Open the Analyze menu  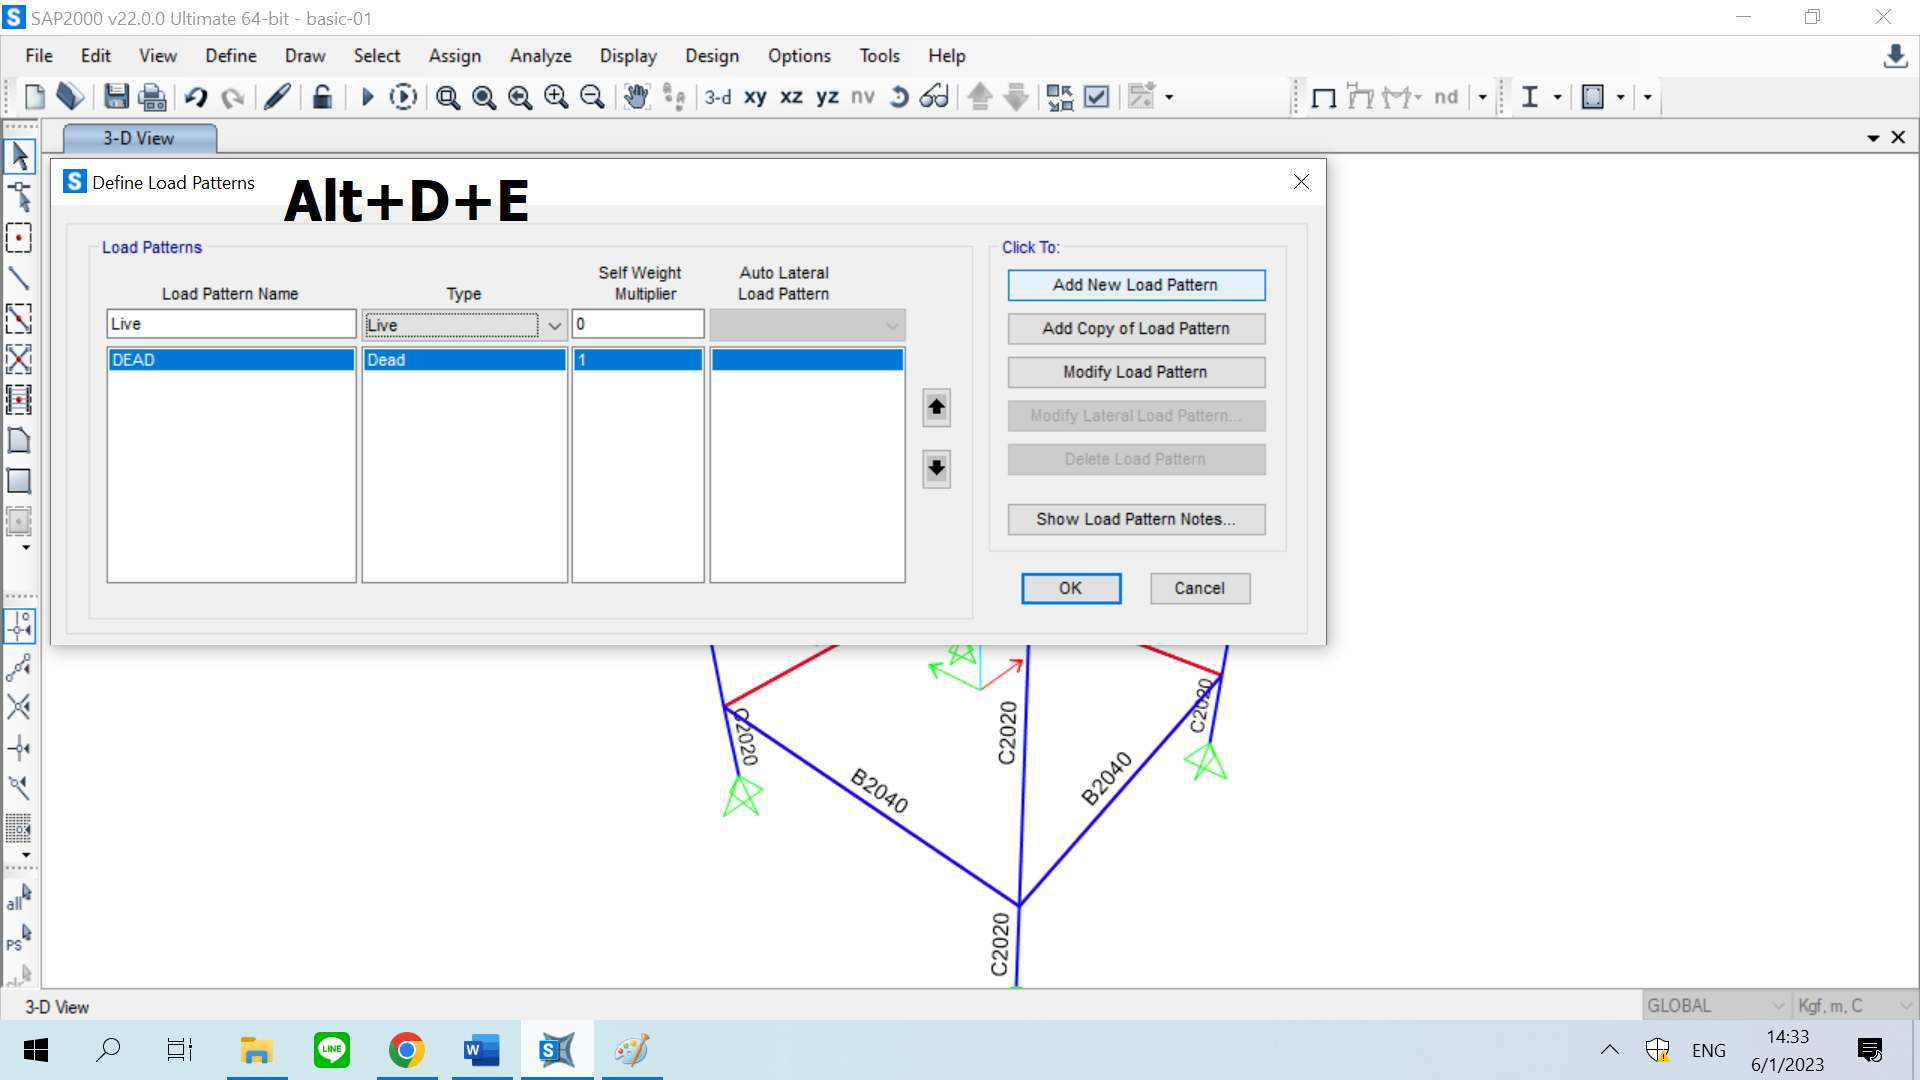540,56
